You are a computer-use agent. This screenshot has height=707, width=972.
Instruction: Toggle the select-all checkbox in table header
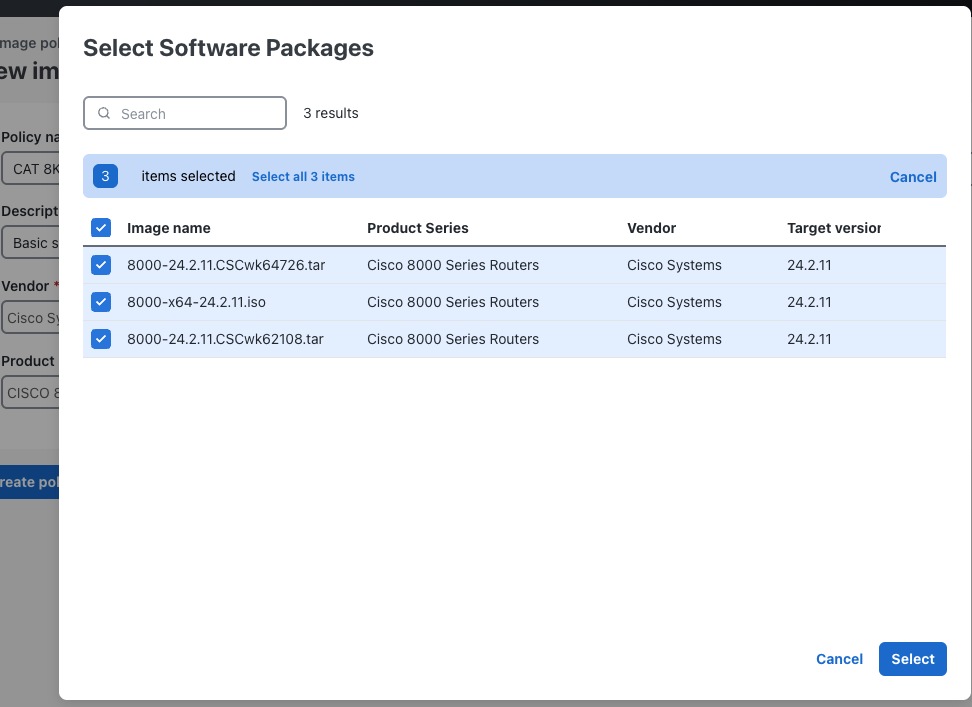point(101,227)
